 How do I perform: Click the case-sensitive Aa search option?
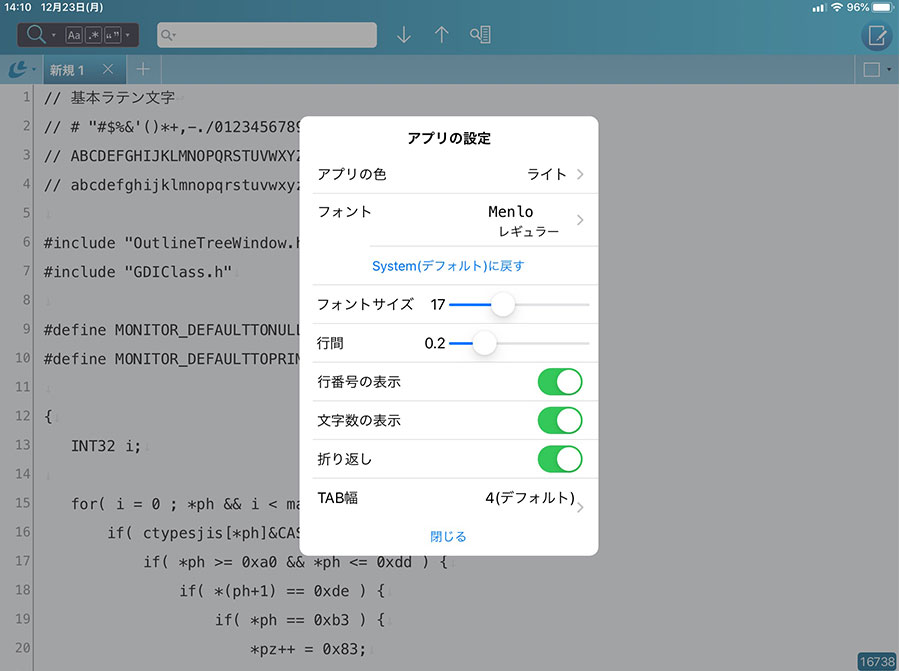coord(74,35)
